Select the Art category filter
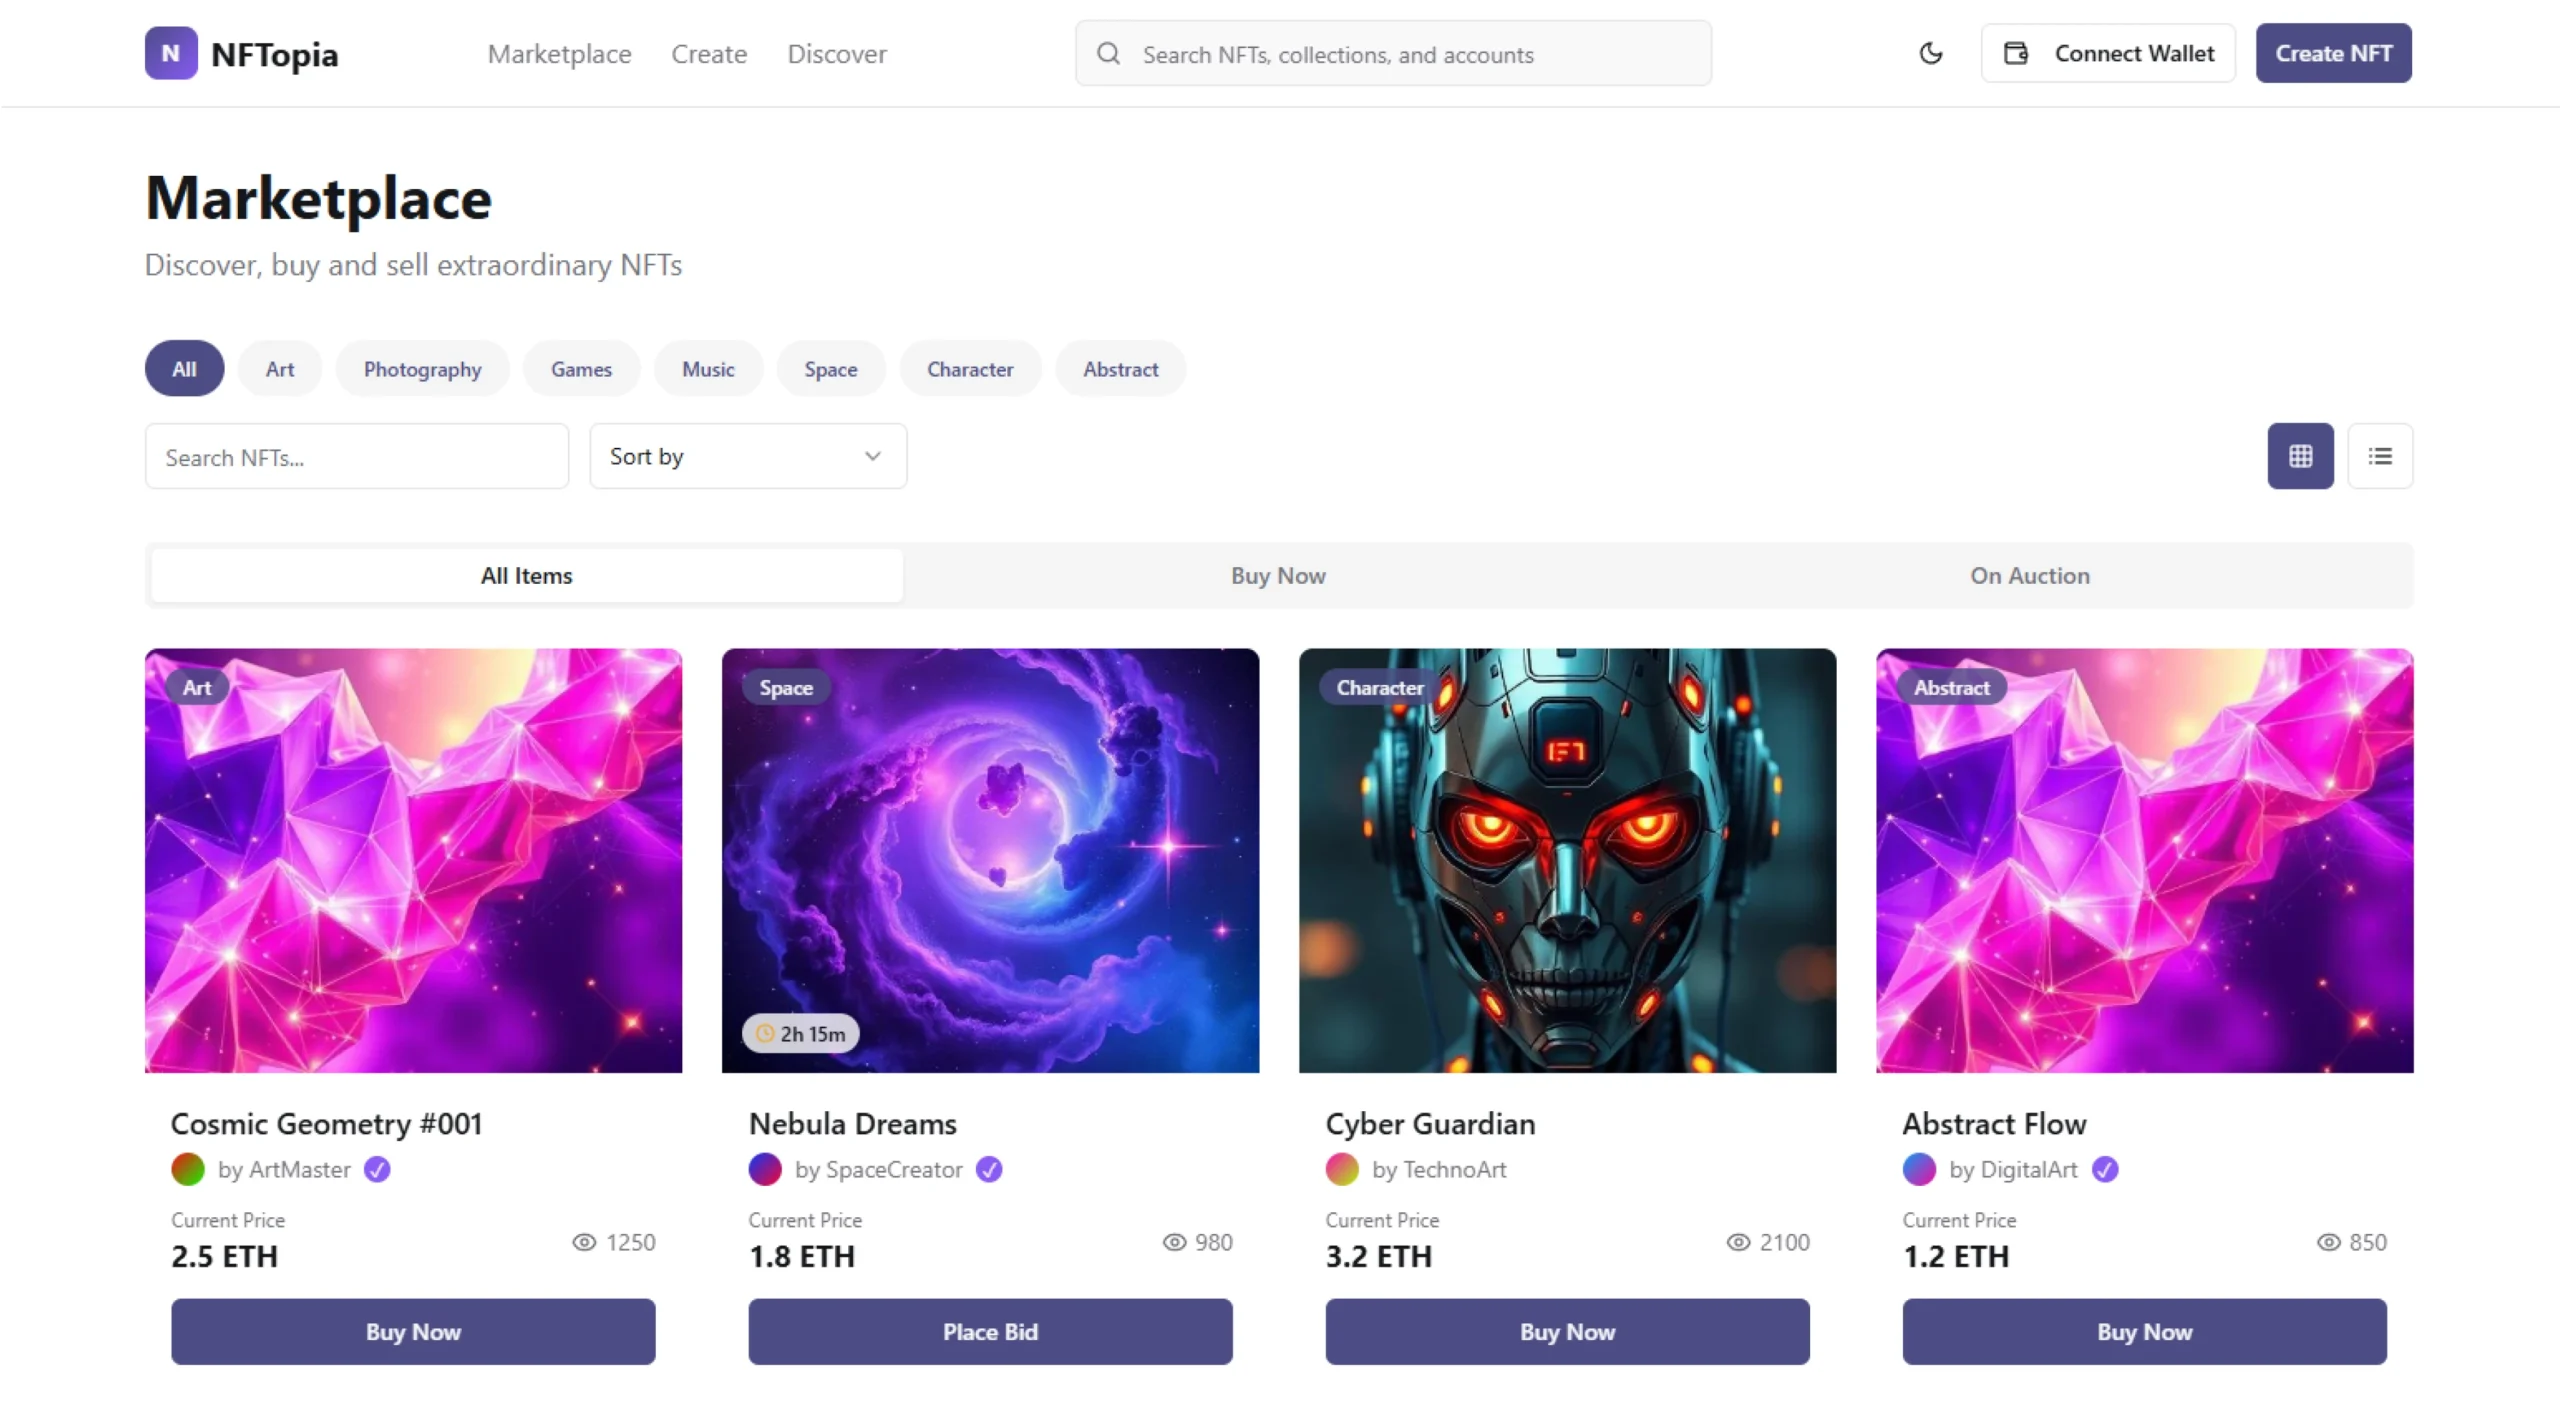 click(x=279, y=368)
